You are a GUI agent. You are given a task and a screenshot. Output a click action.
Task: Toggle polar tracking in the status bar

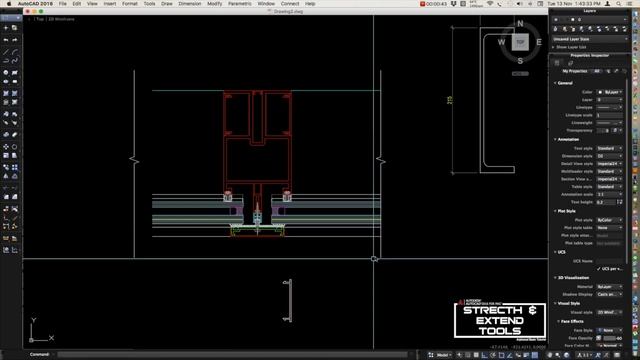pos(493,355)
